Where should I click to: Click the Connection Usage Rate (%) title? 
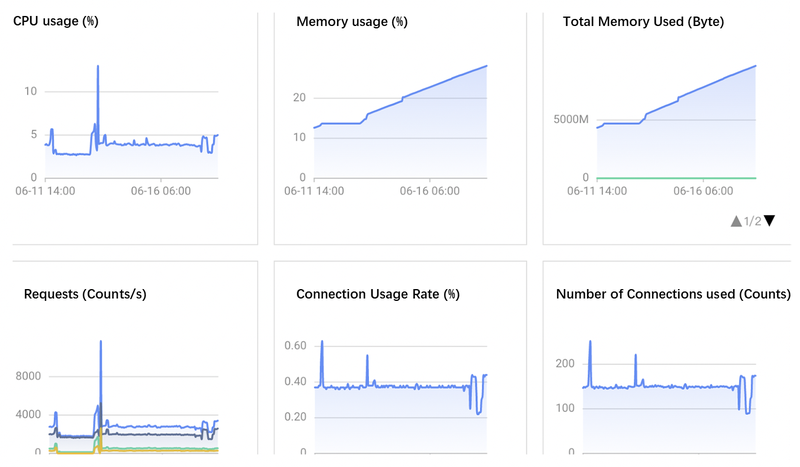tap(378, 294)
